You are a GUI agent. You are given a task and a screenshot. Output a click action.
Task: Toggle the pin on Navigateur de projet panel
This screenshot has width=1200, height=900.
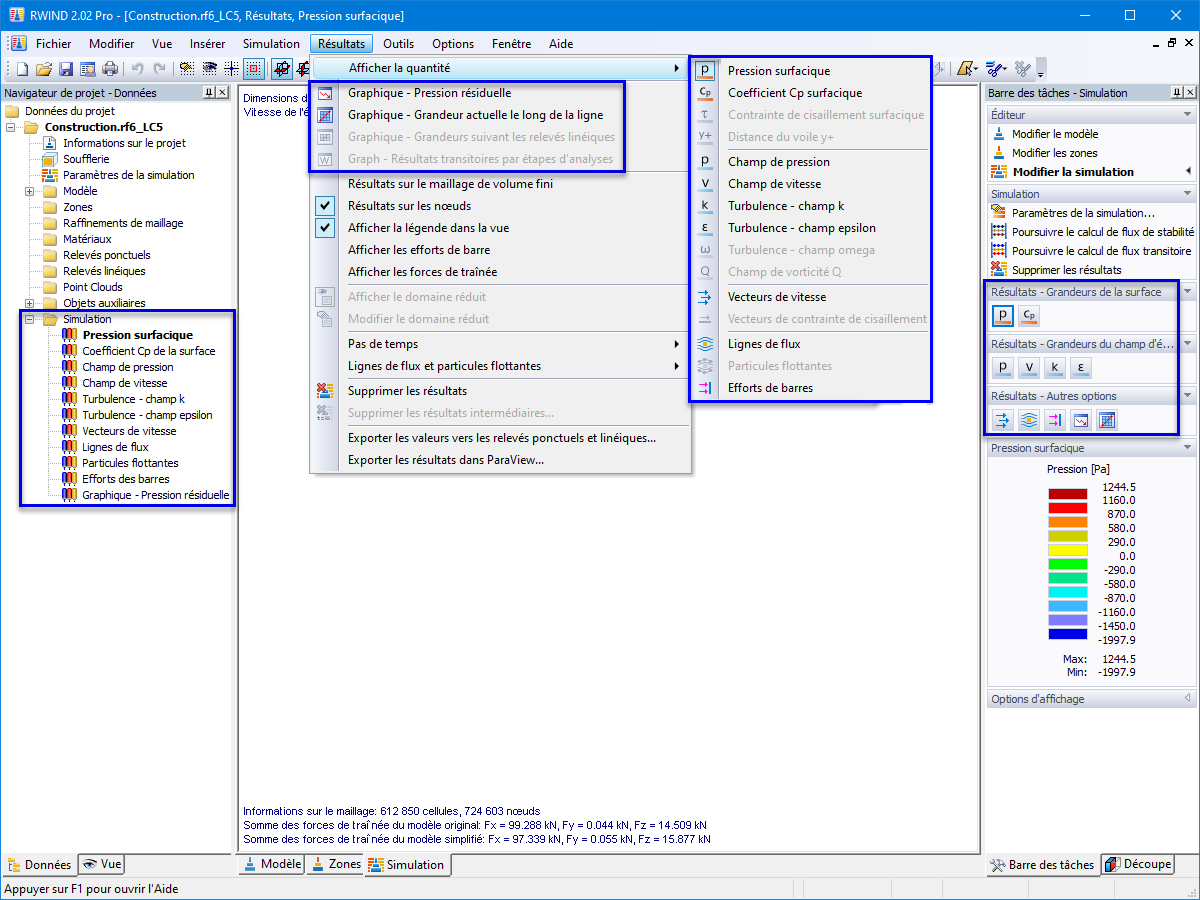tap(209, 92)
